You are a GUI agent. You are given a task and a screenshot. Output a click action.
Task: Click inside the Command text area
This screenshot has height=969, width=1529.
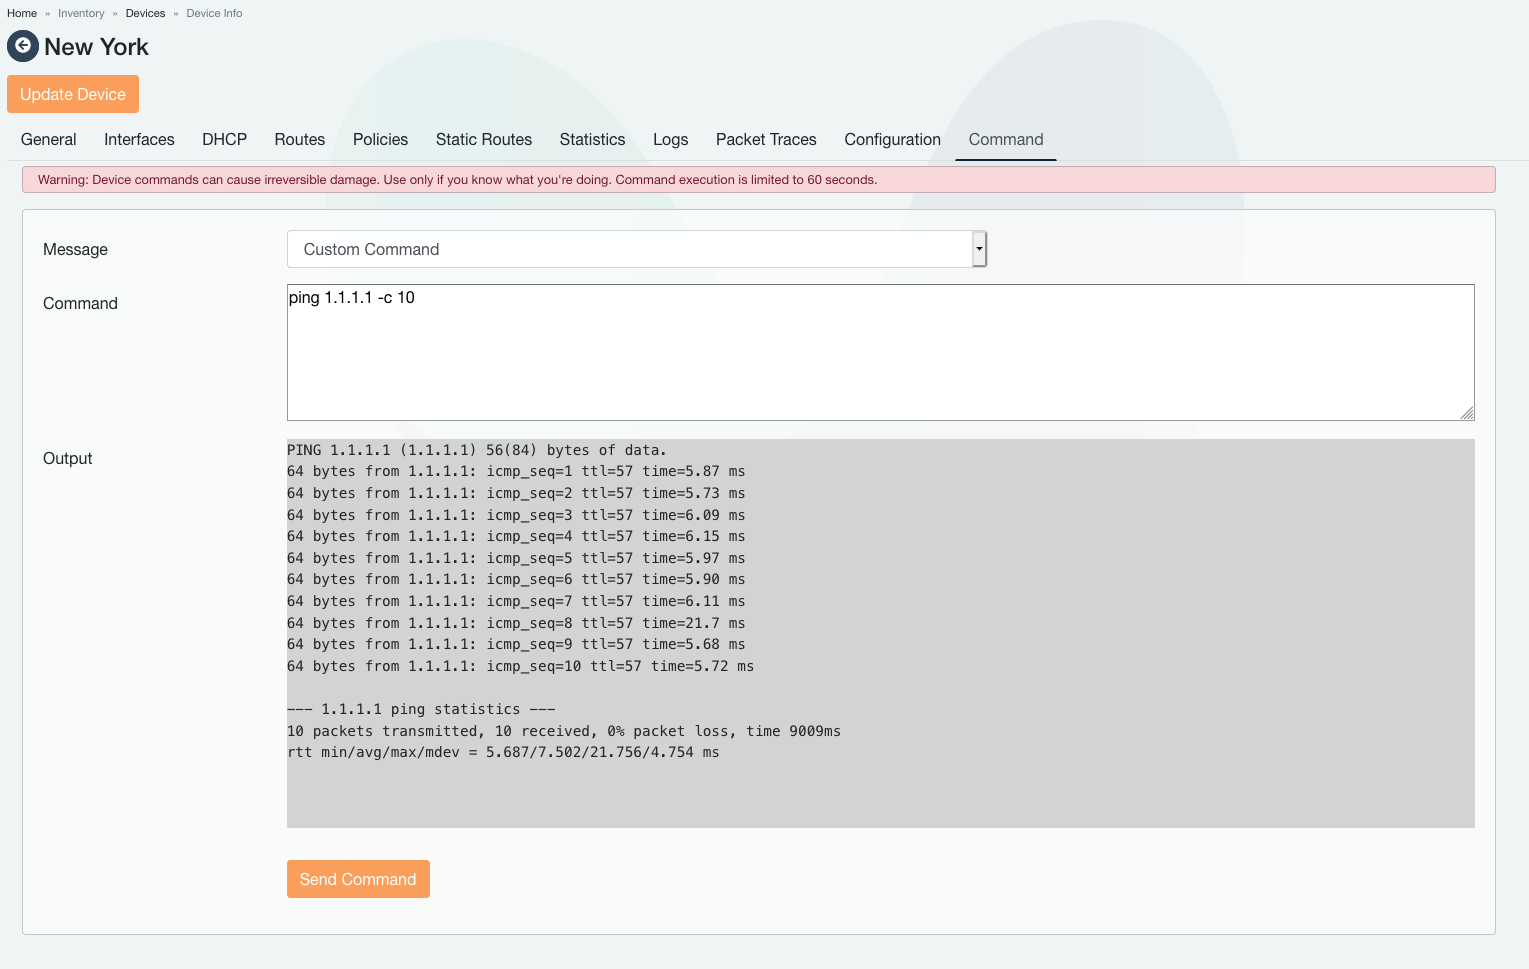[x=880, y=352]
